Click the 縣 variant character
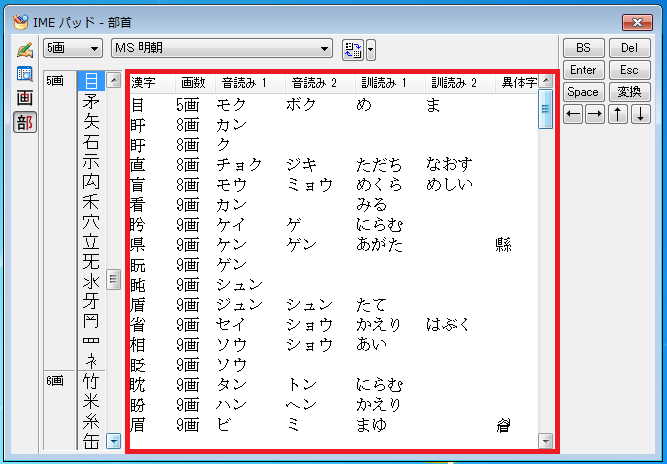This screenshot has height=464, width=667. (504, 245)
